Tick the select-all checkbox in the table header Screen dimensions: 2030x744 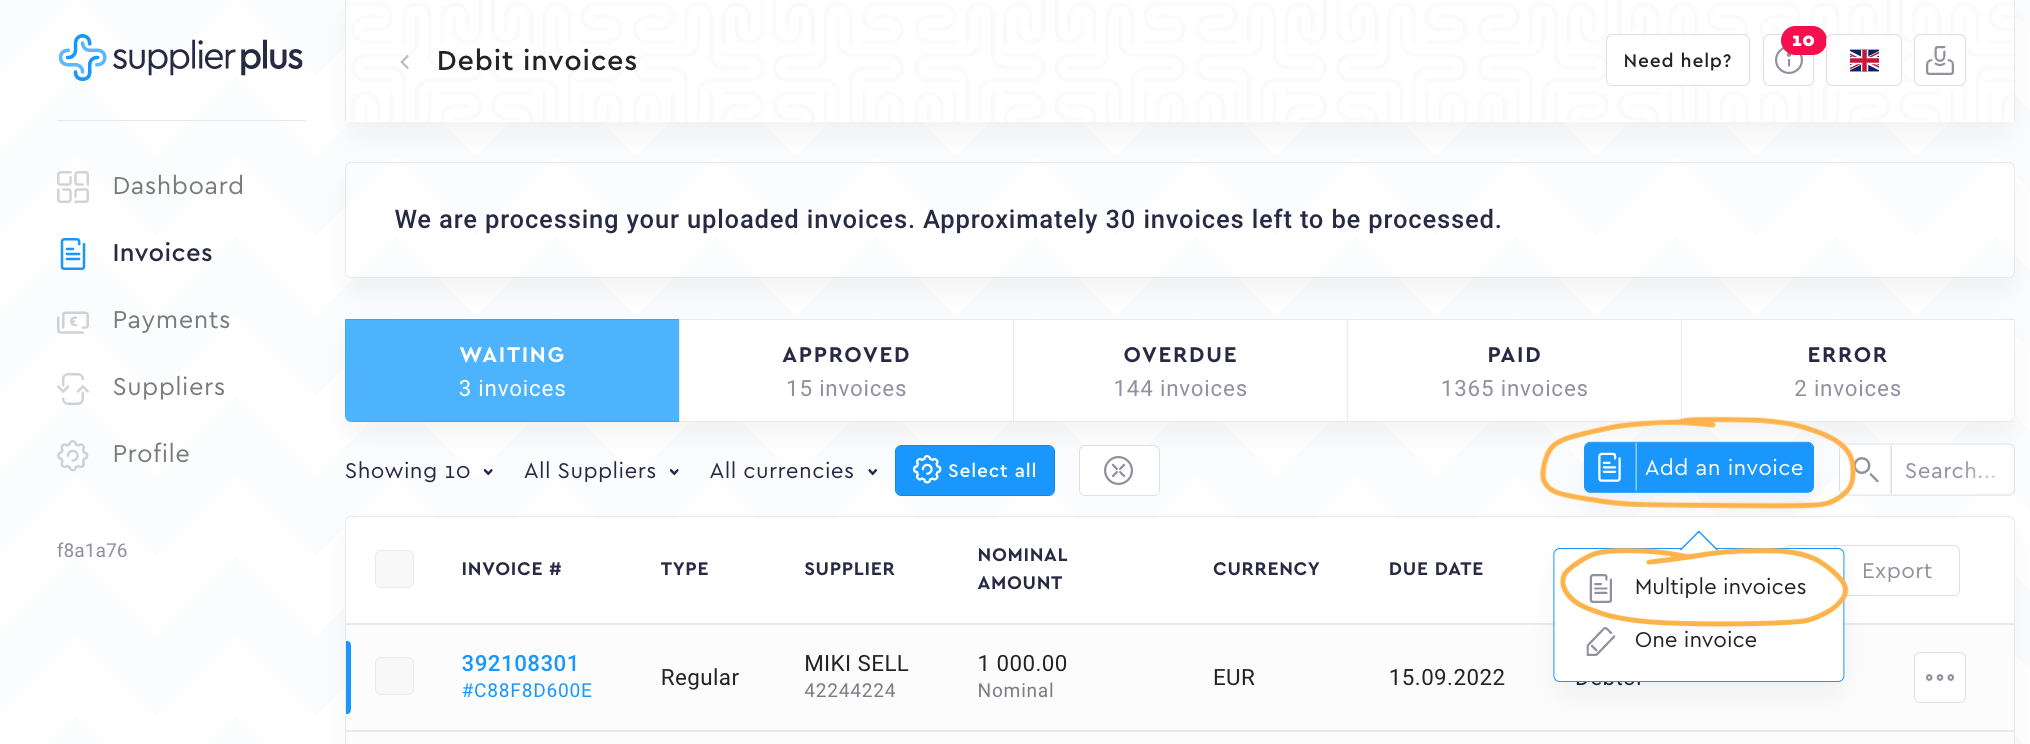[x=394, y=568]
